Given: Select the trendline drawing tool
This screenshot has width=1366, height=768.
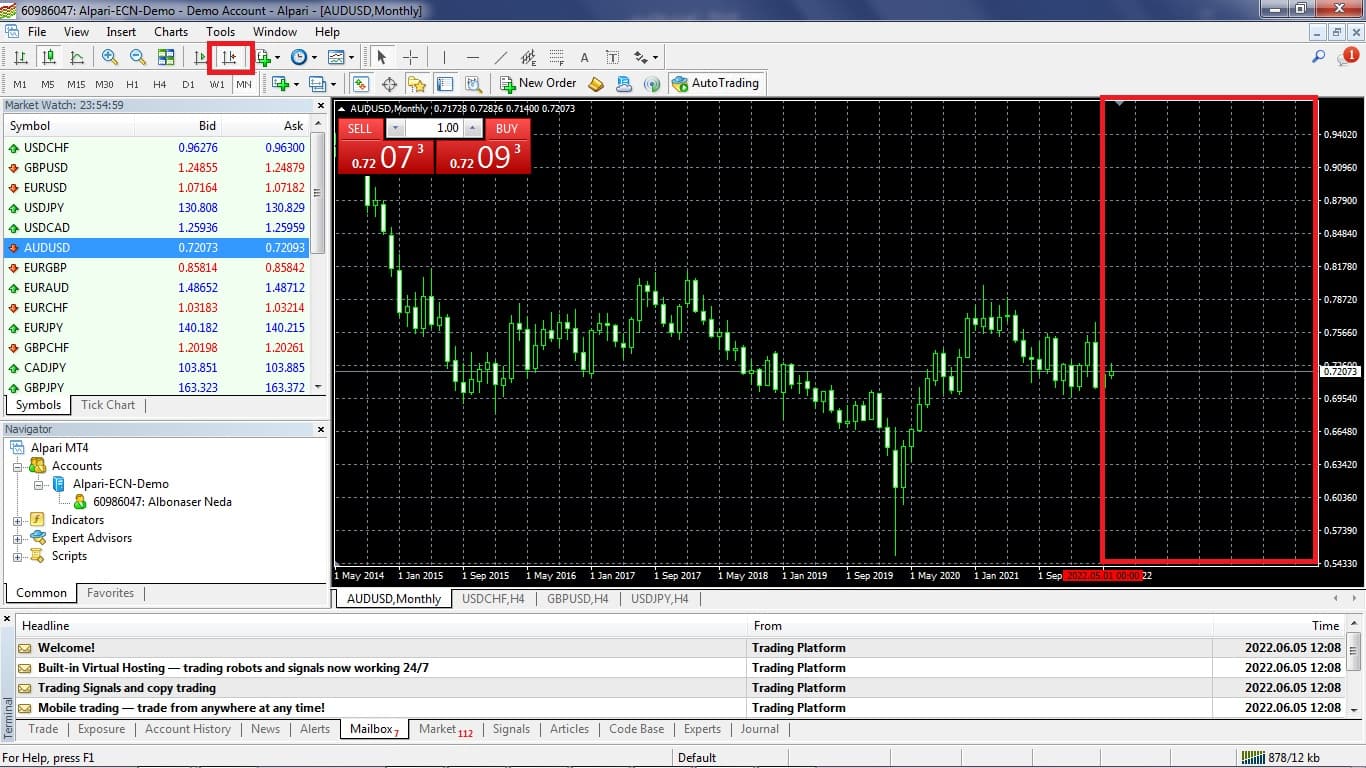Looking at the screenshot, I should (501, 58).
